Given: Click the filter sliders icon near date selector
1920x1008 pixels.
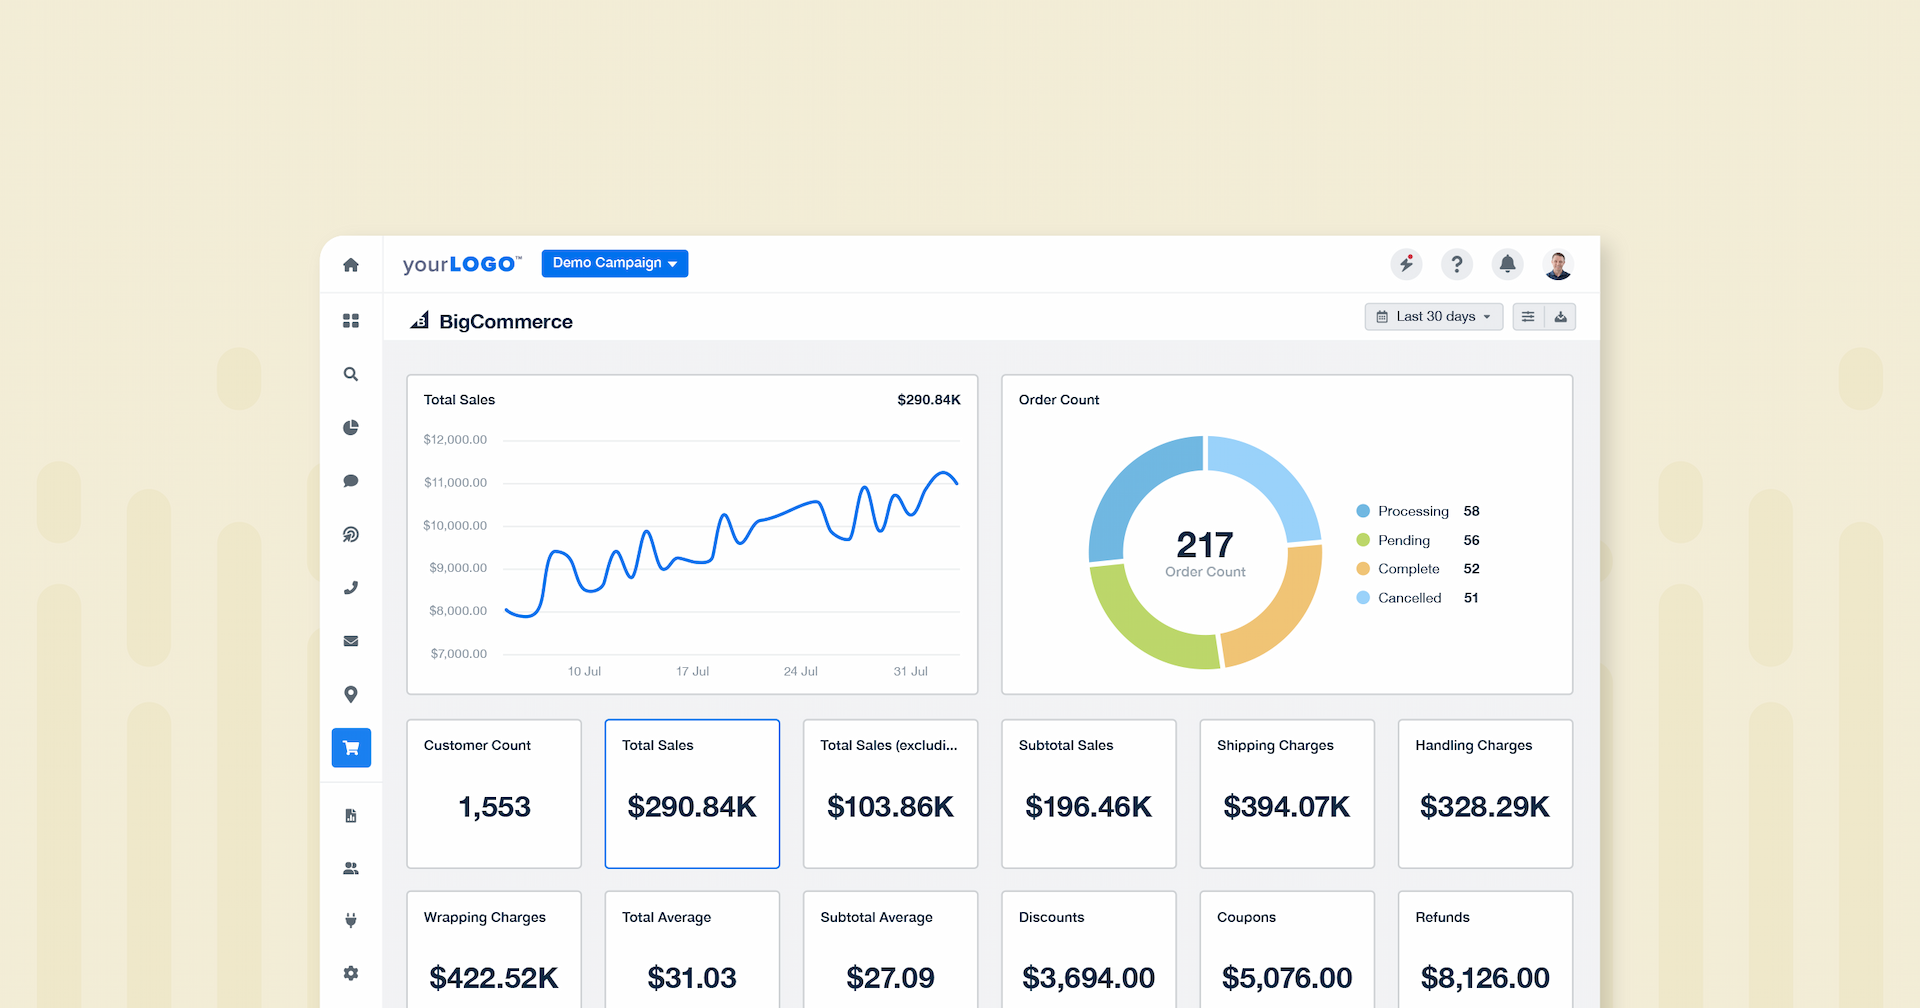Looking at the screenshot, I should pyautogui.click(x=1527, y=316).
